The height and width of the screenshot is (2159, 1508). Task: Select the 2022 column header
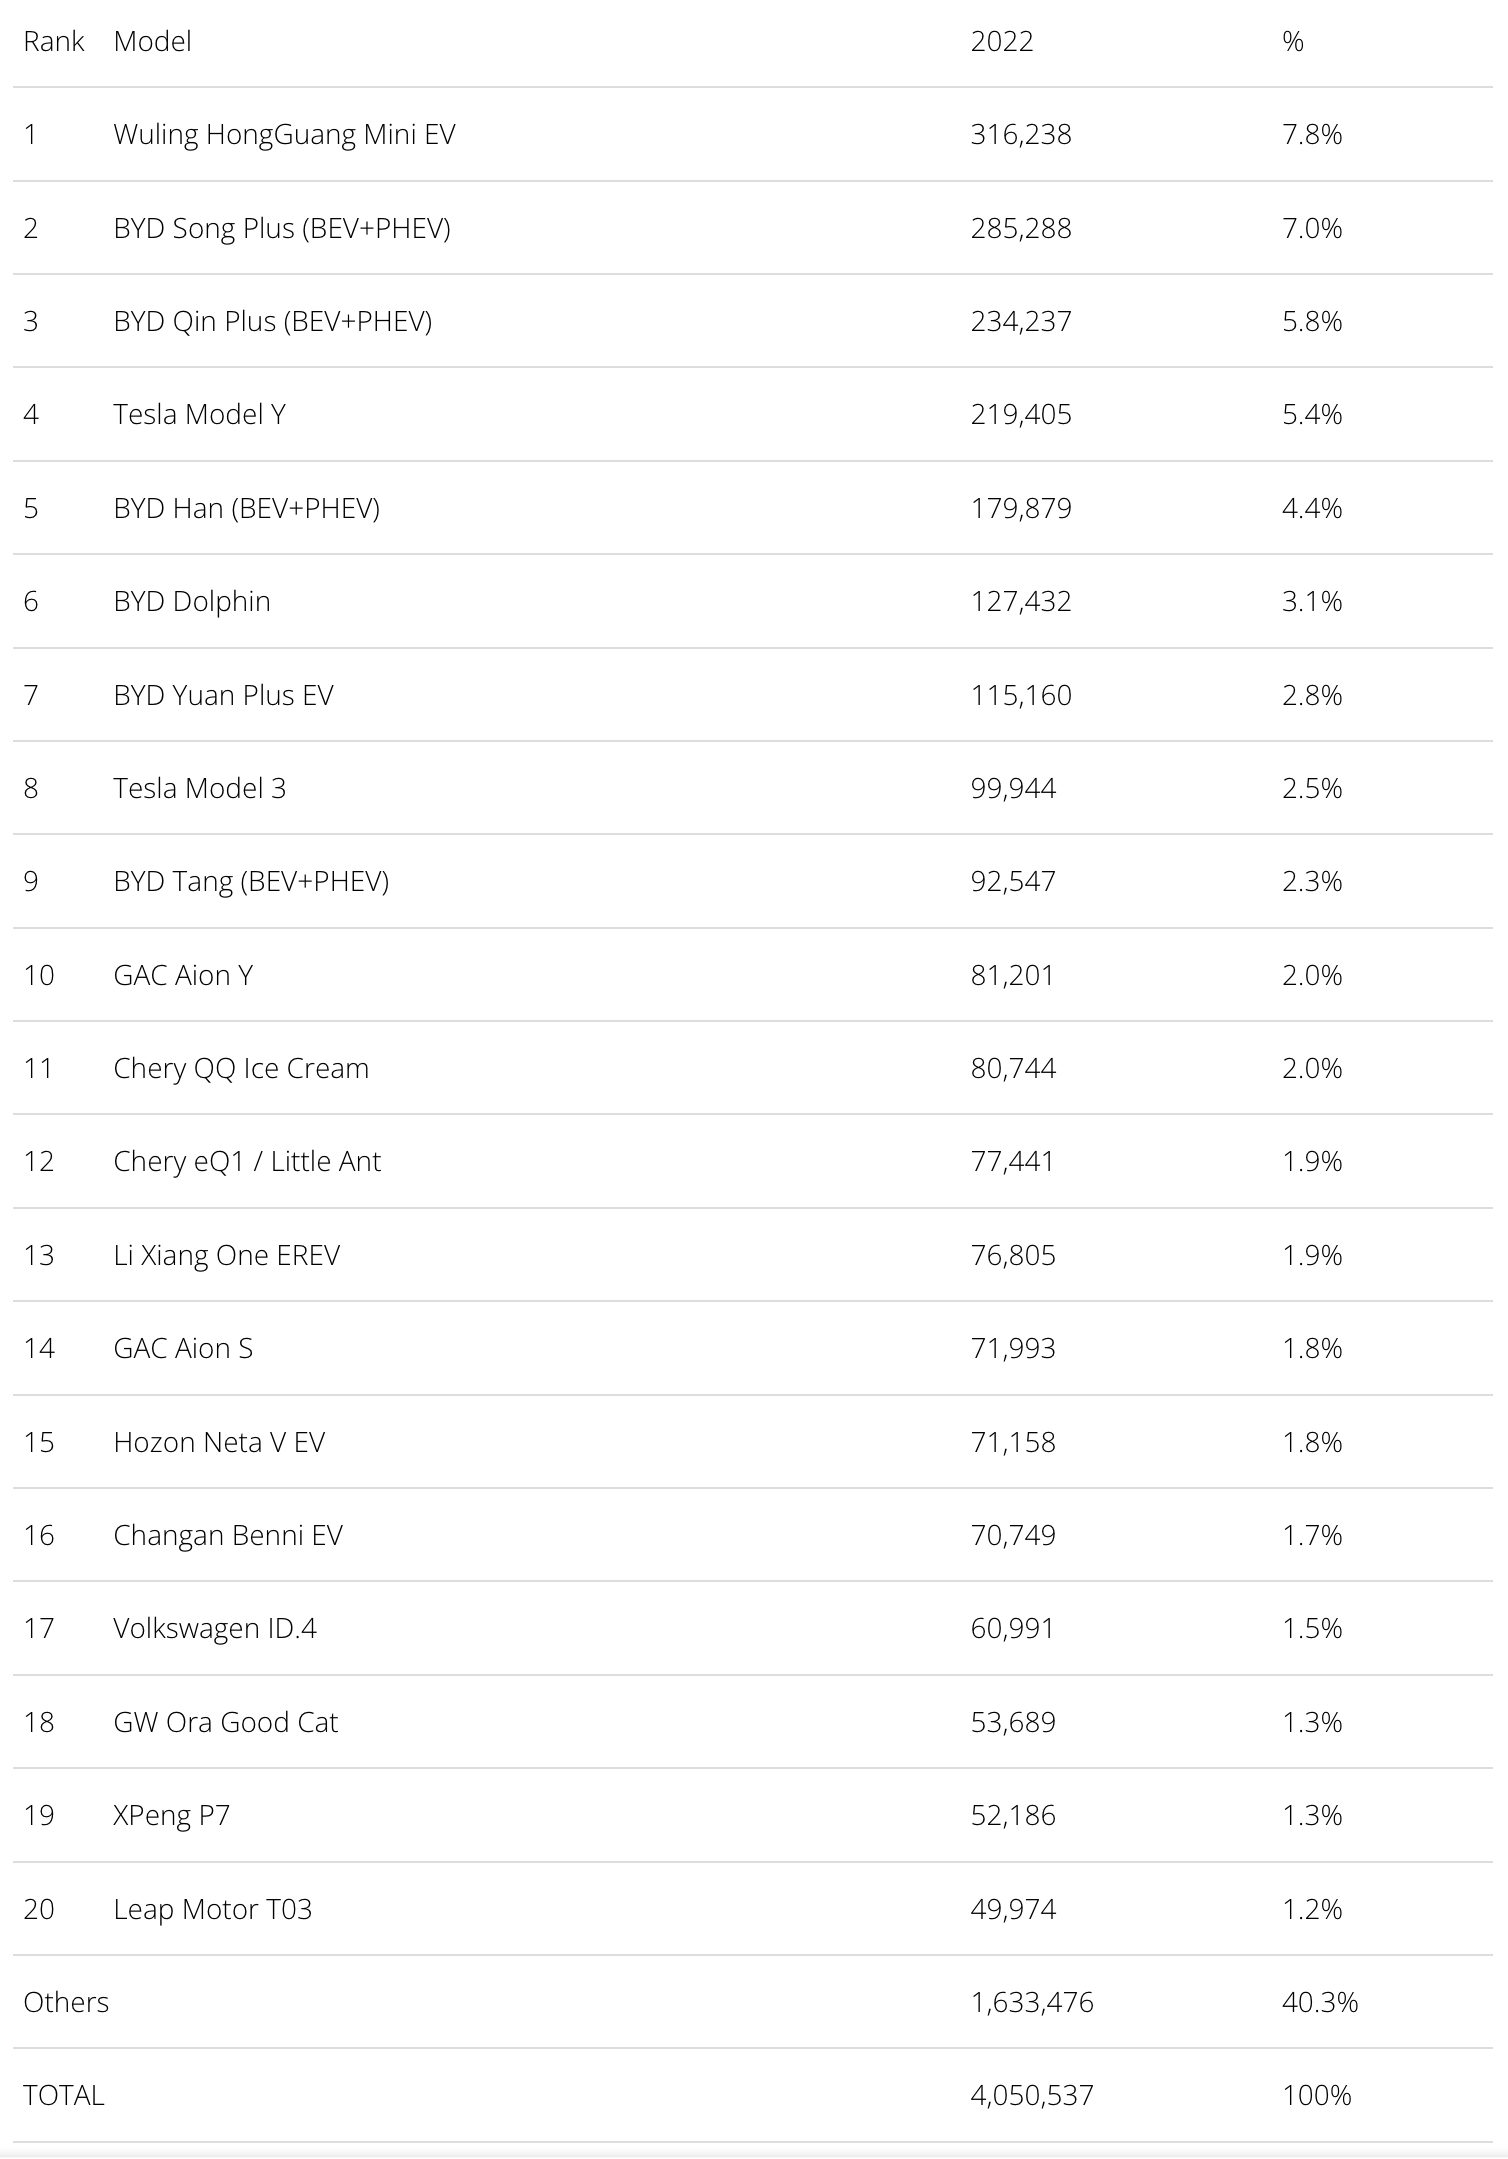[x=1001, y=42]
